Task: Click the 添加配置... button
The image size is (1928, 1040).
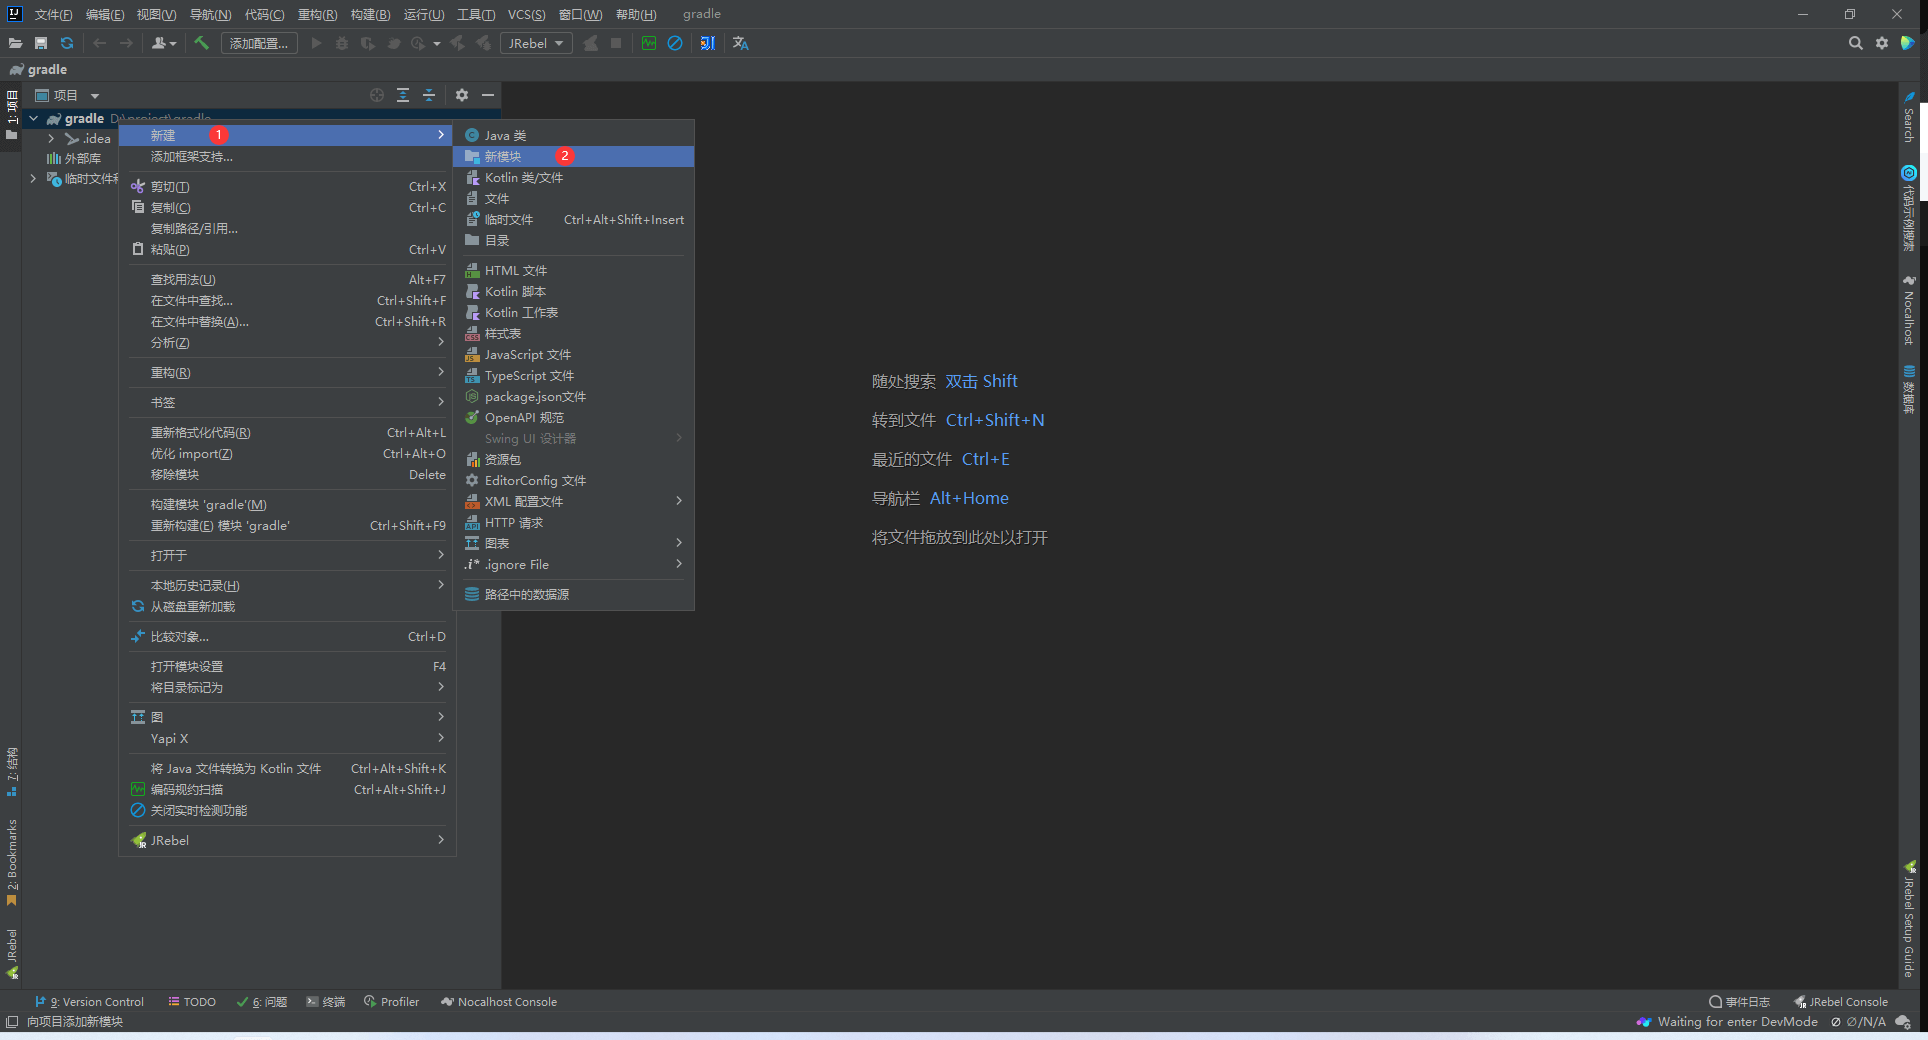Action: point(259,43)
